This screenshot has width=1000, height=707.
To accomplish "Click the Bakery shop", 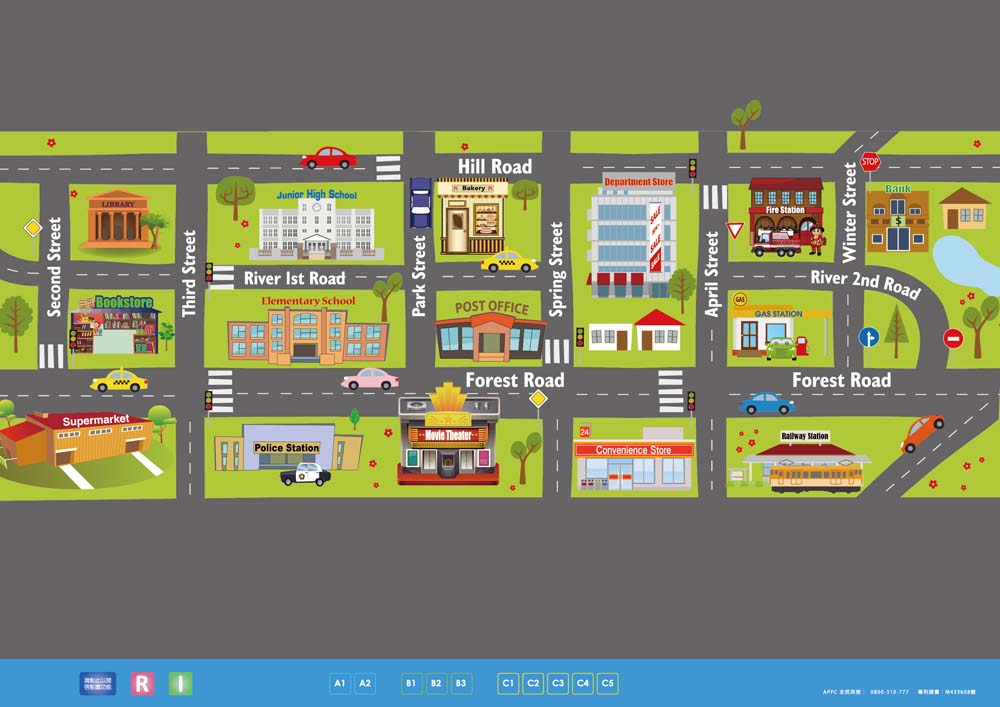I will 473,217.
